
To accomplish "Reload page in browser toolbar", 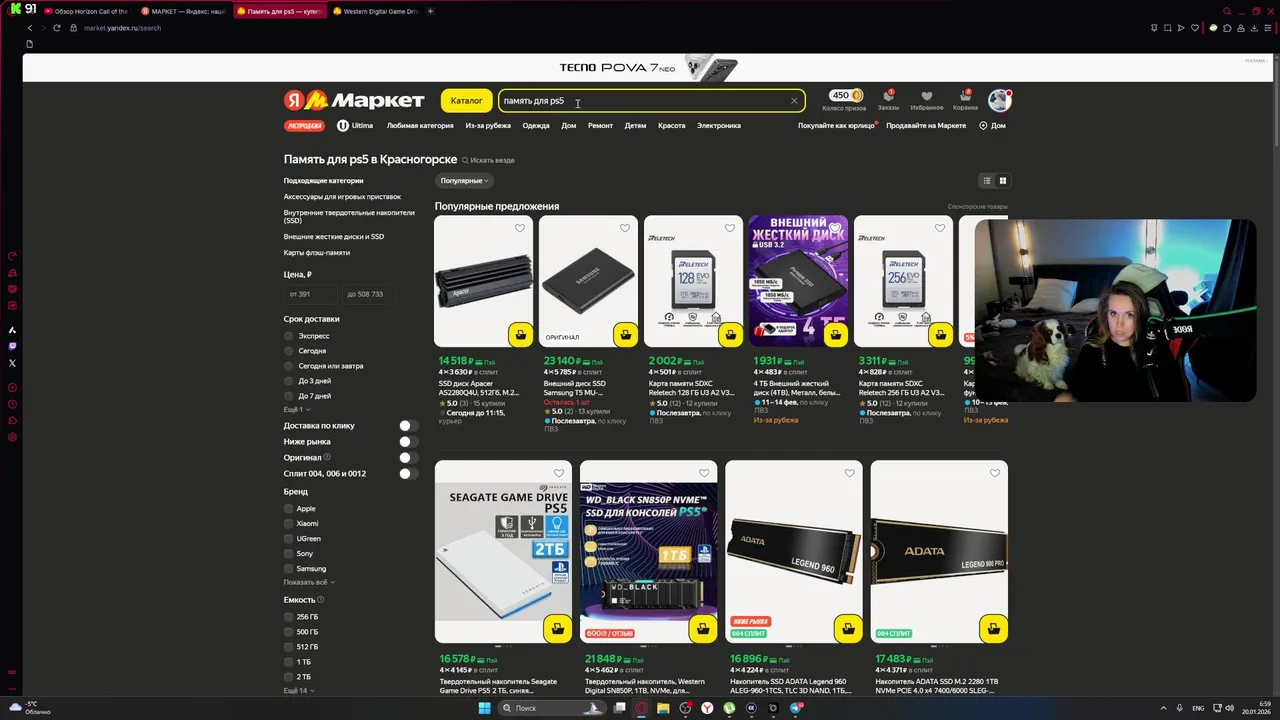I will click(x=57, y=28).
